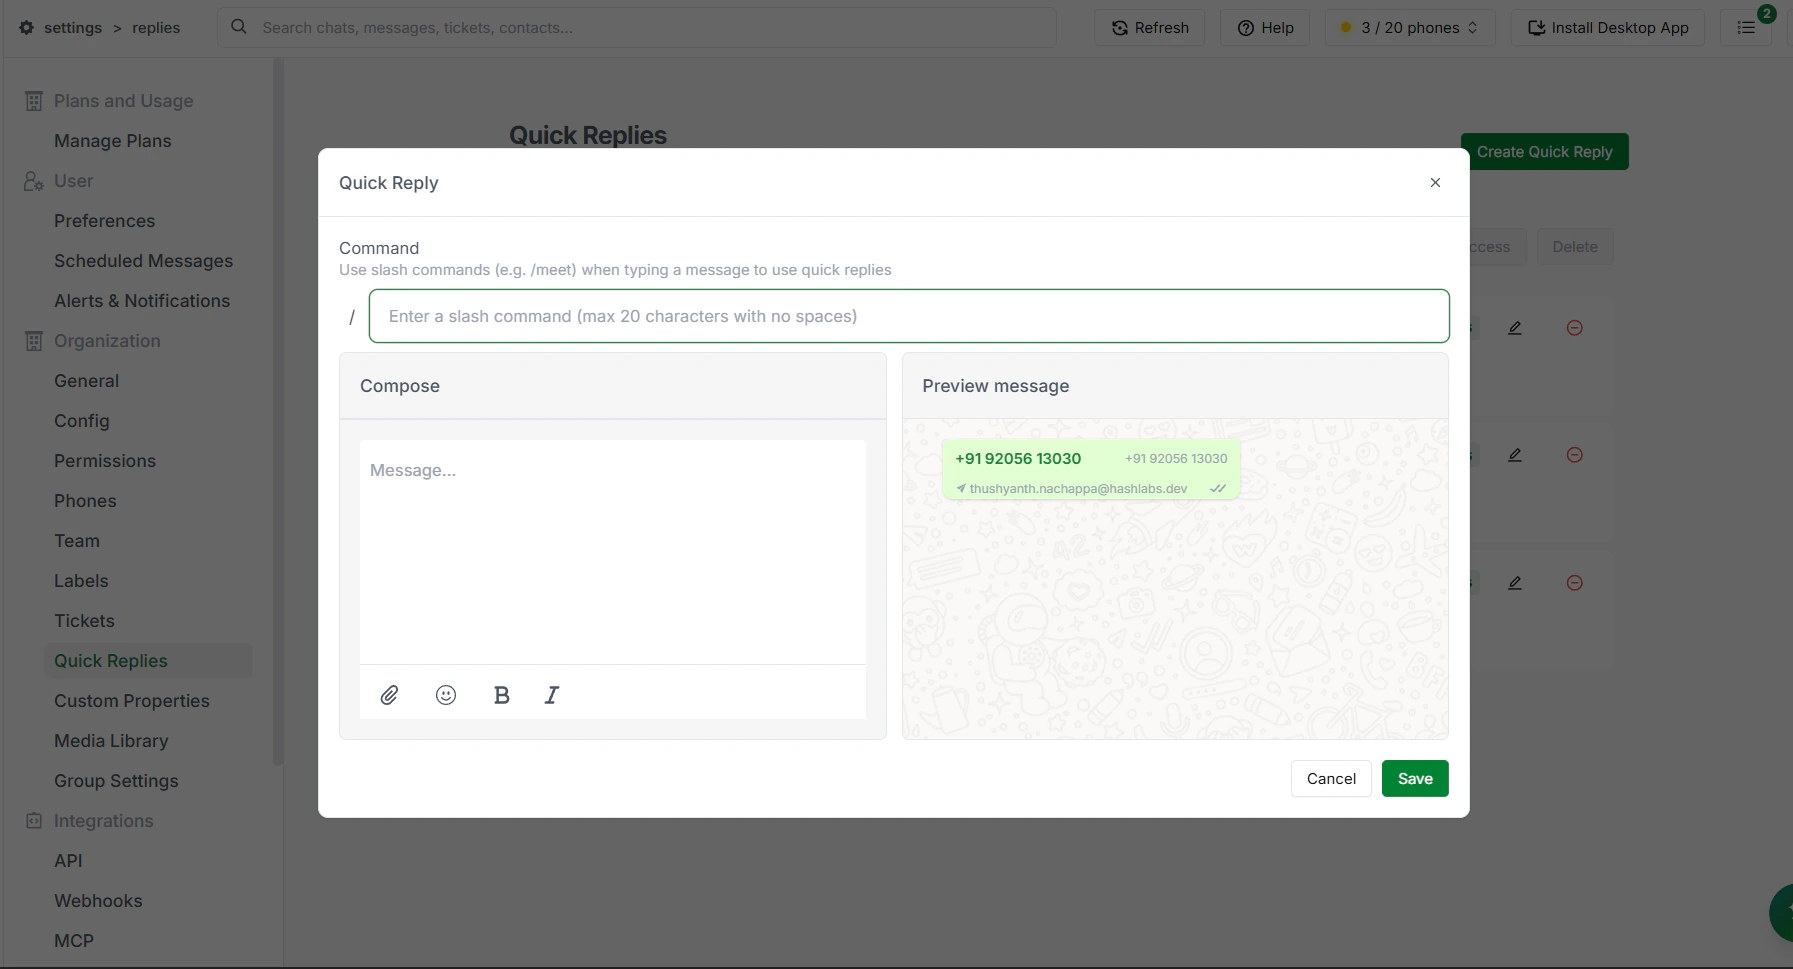Open Manage Plans in sidebar
The width and height of the screenshot is (1793, 969).
coord(113,141)
